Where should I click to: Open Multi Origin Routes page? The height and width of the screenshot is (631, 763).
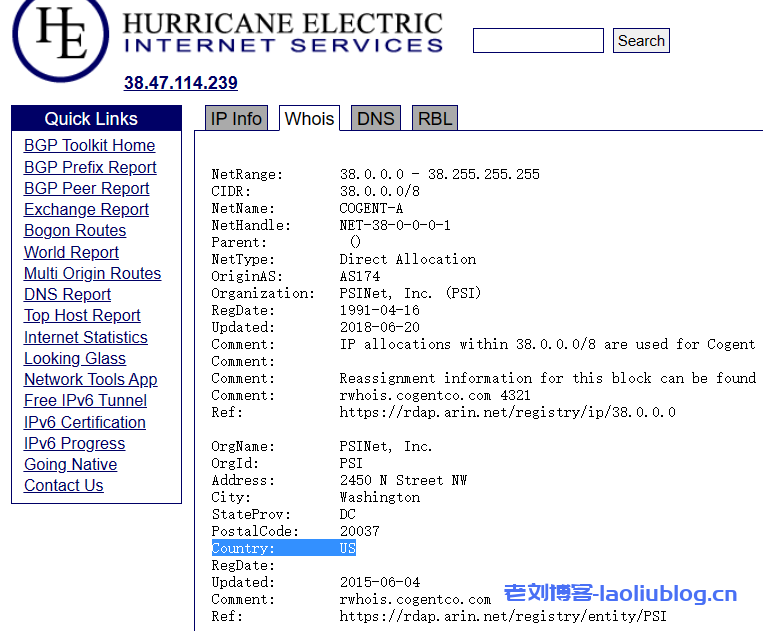point(92,274)
